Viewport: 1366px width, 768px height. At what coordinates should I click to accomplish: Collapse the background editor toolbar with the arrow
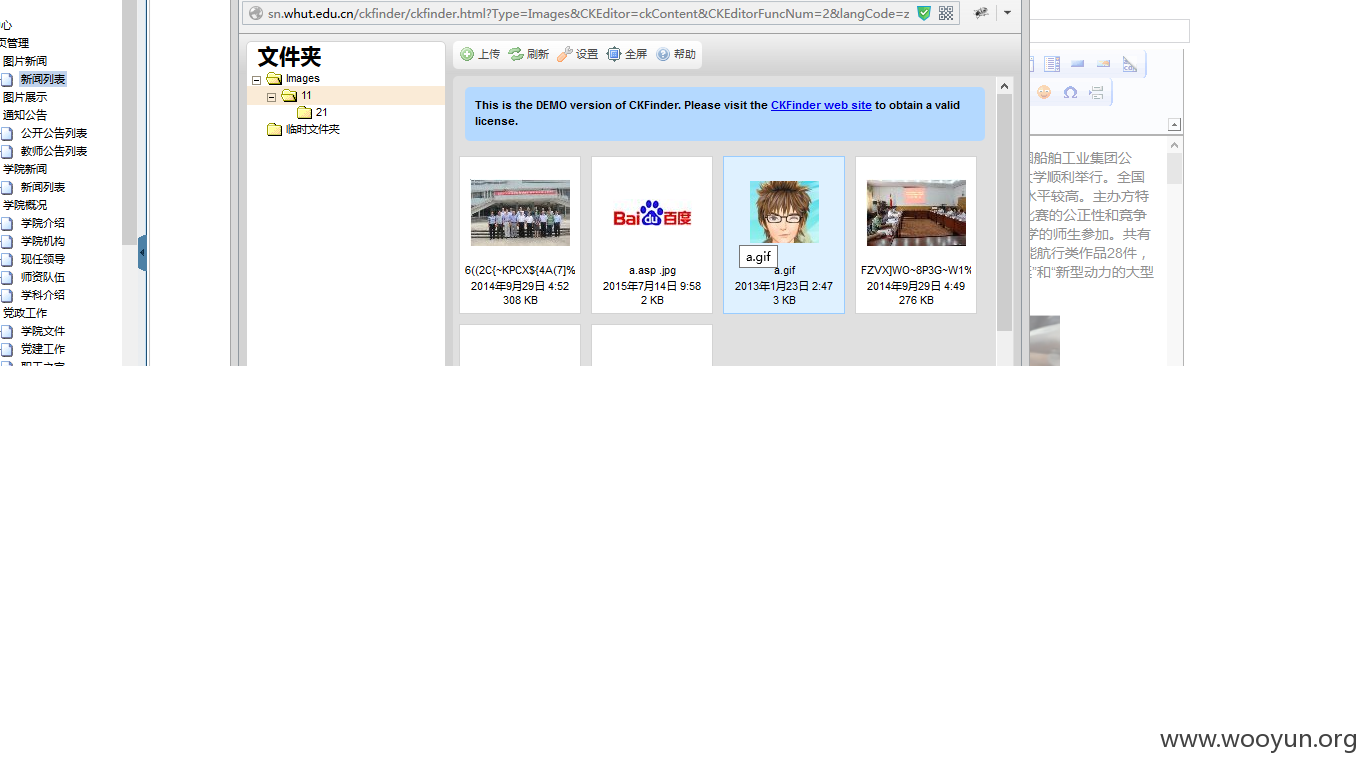click(1174, 125)
